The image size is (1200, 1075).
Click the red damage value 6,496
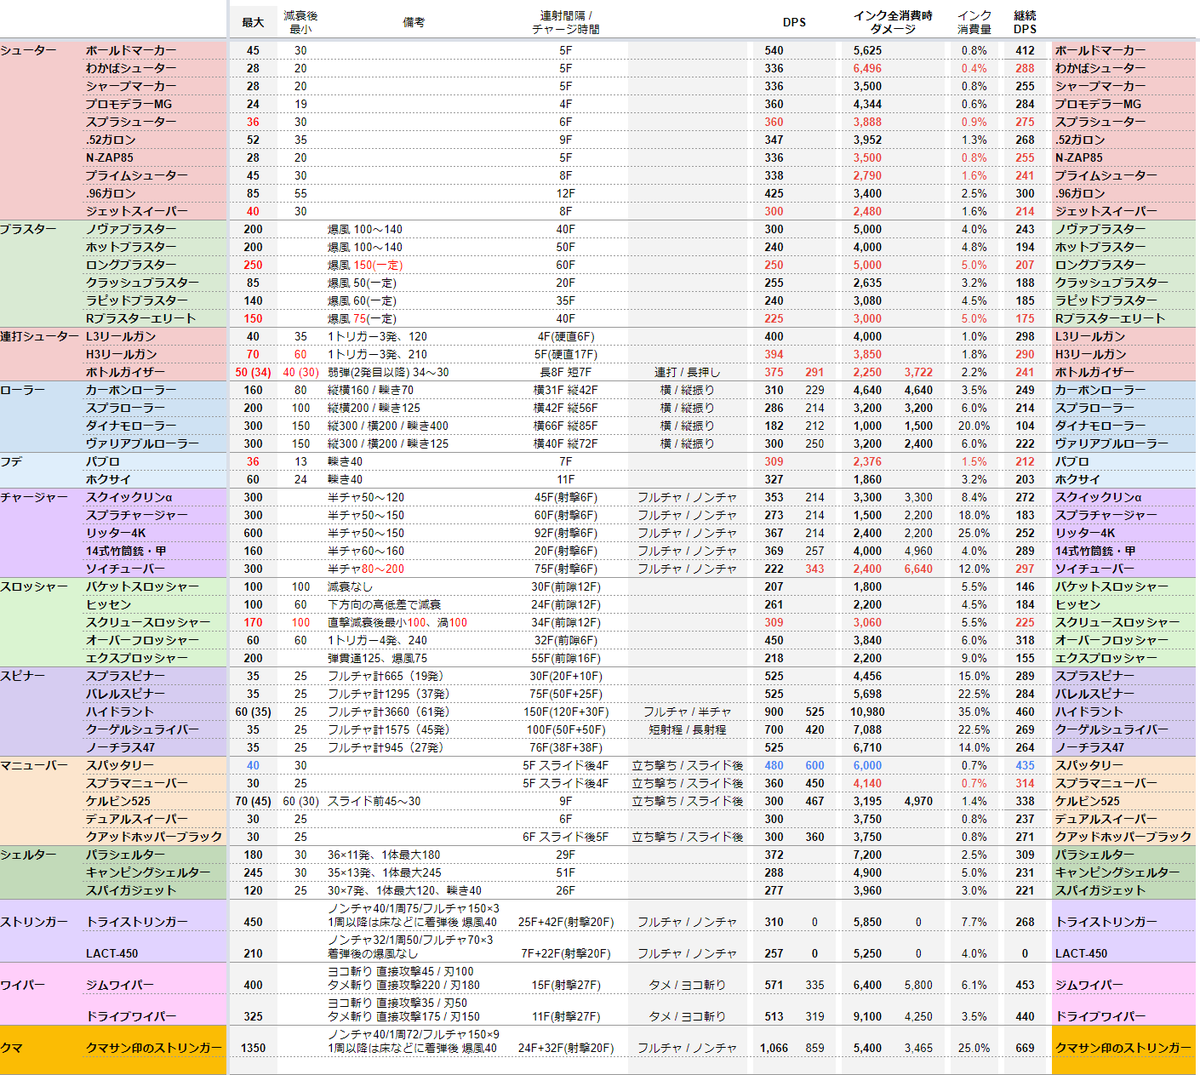point(868,68)
